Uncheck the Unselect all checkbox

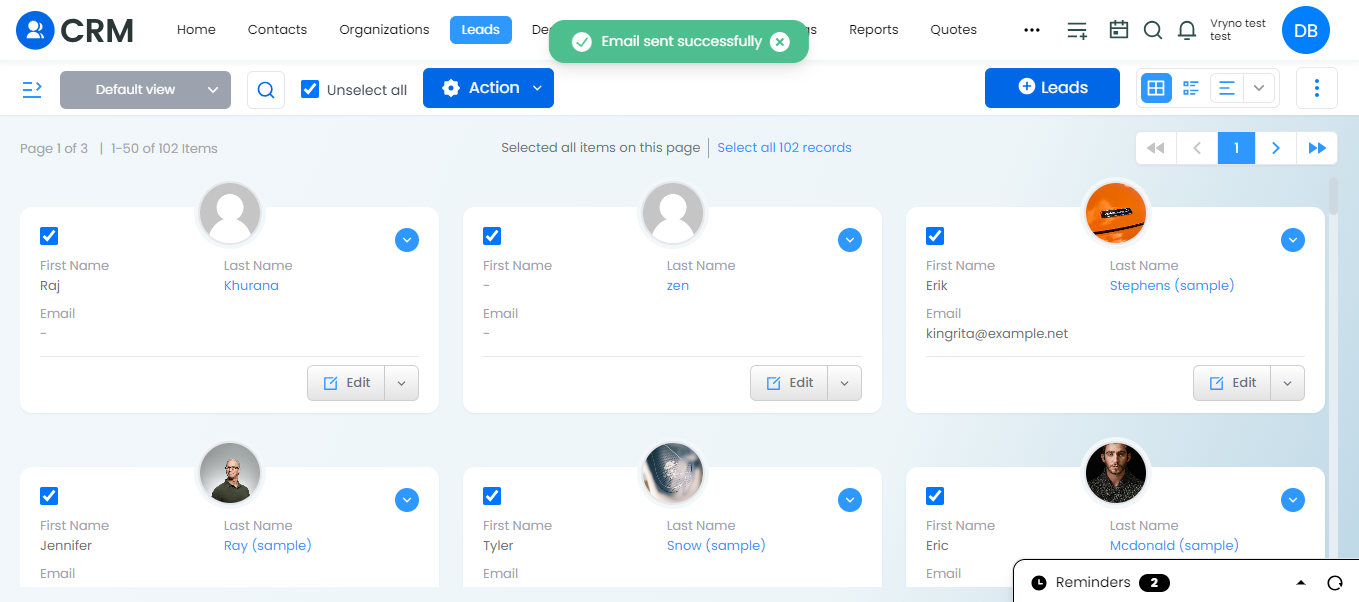310,89
